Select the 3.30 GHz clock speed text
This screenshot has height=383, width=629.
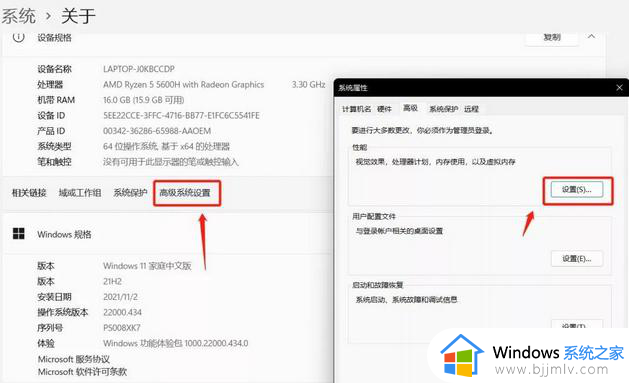point(308,85)
